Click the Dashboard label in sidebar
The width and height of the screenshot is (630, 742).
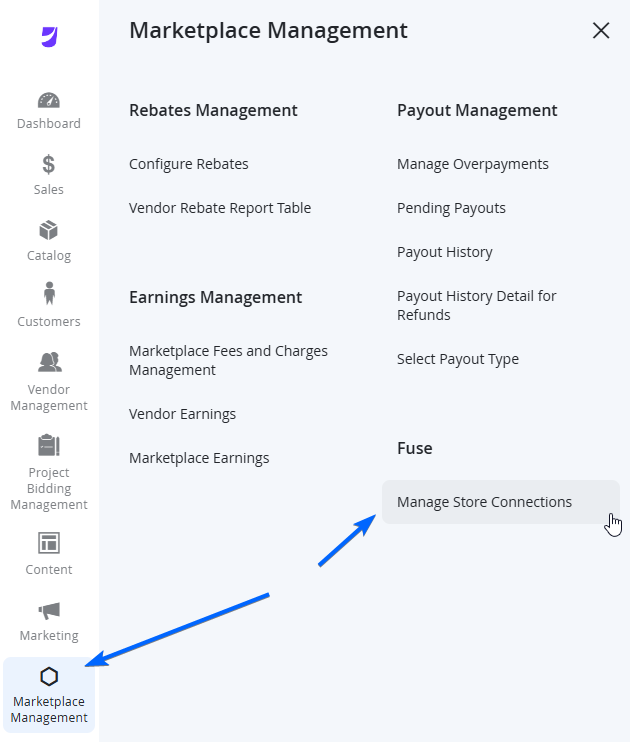49,124
